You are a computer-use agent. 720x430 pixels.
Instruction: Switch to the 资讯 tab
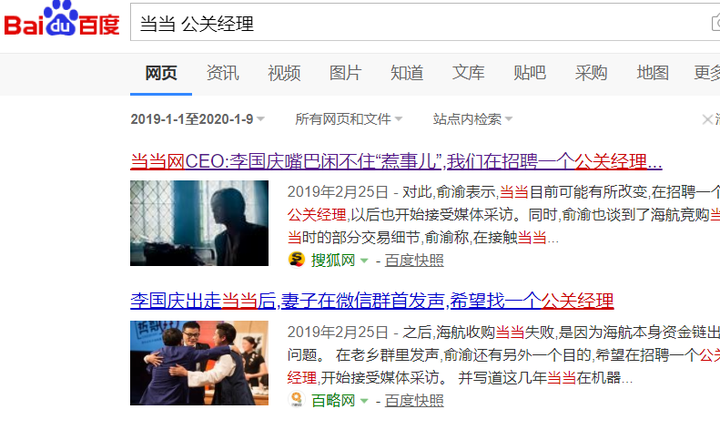point(223,73)
